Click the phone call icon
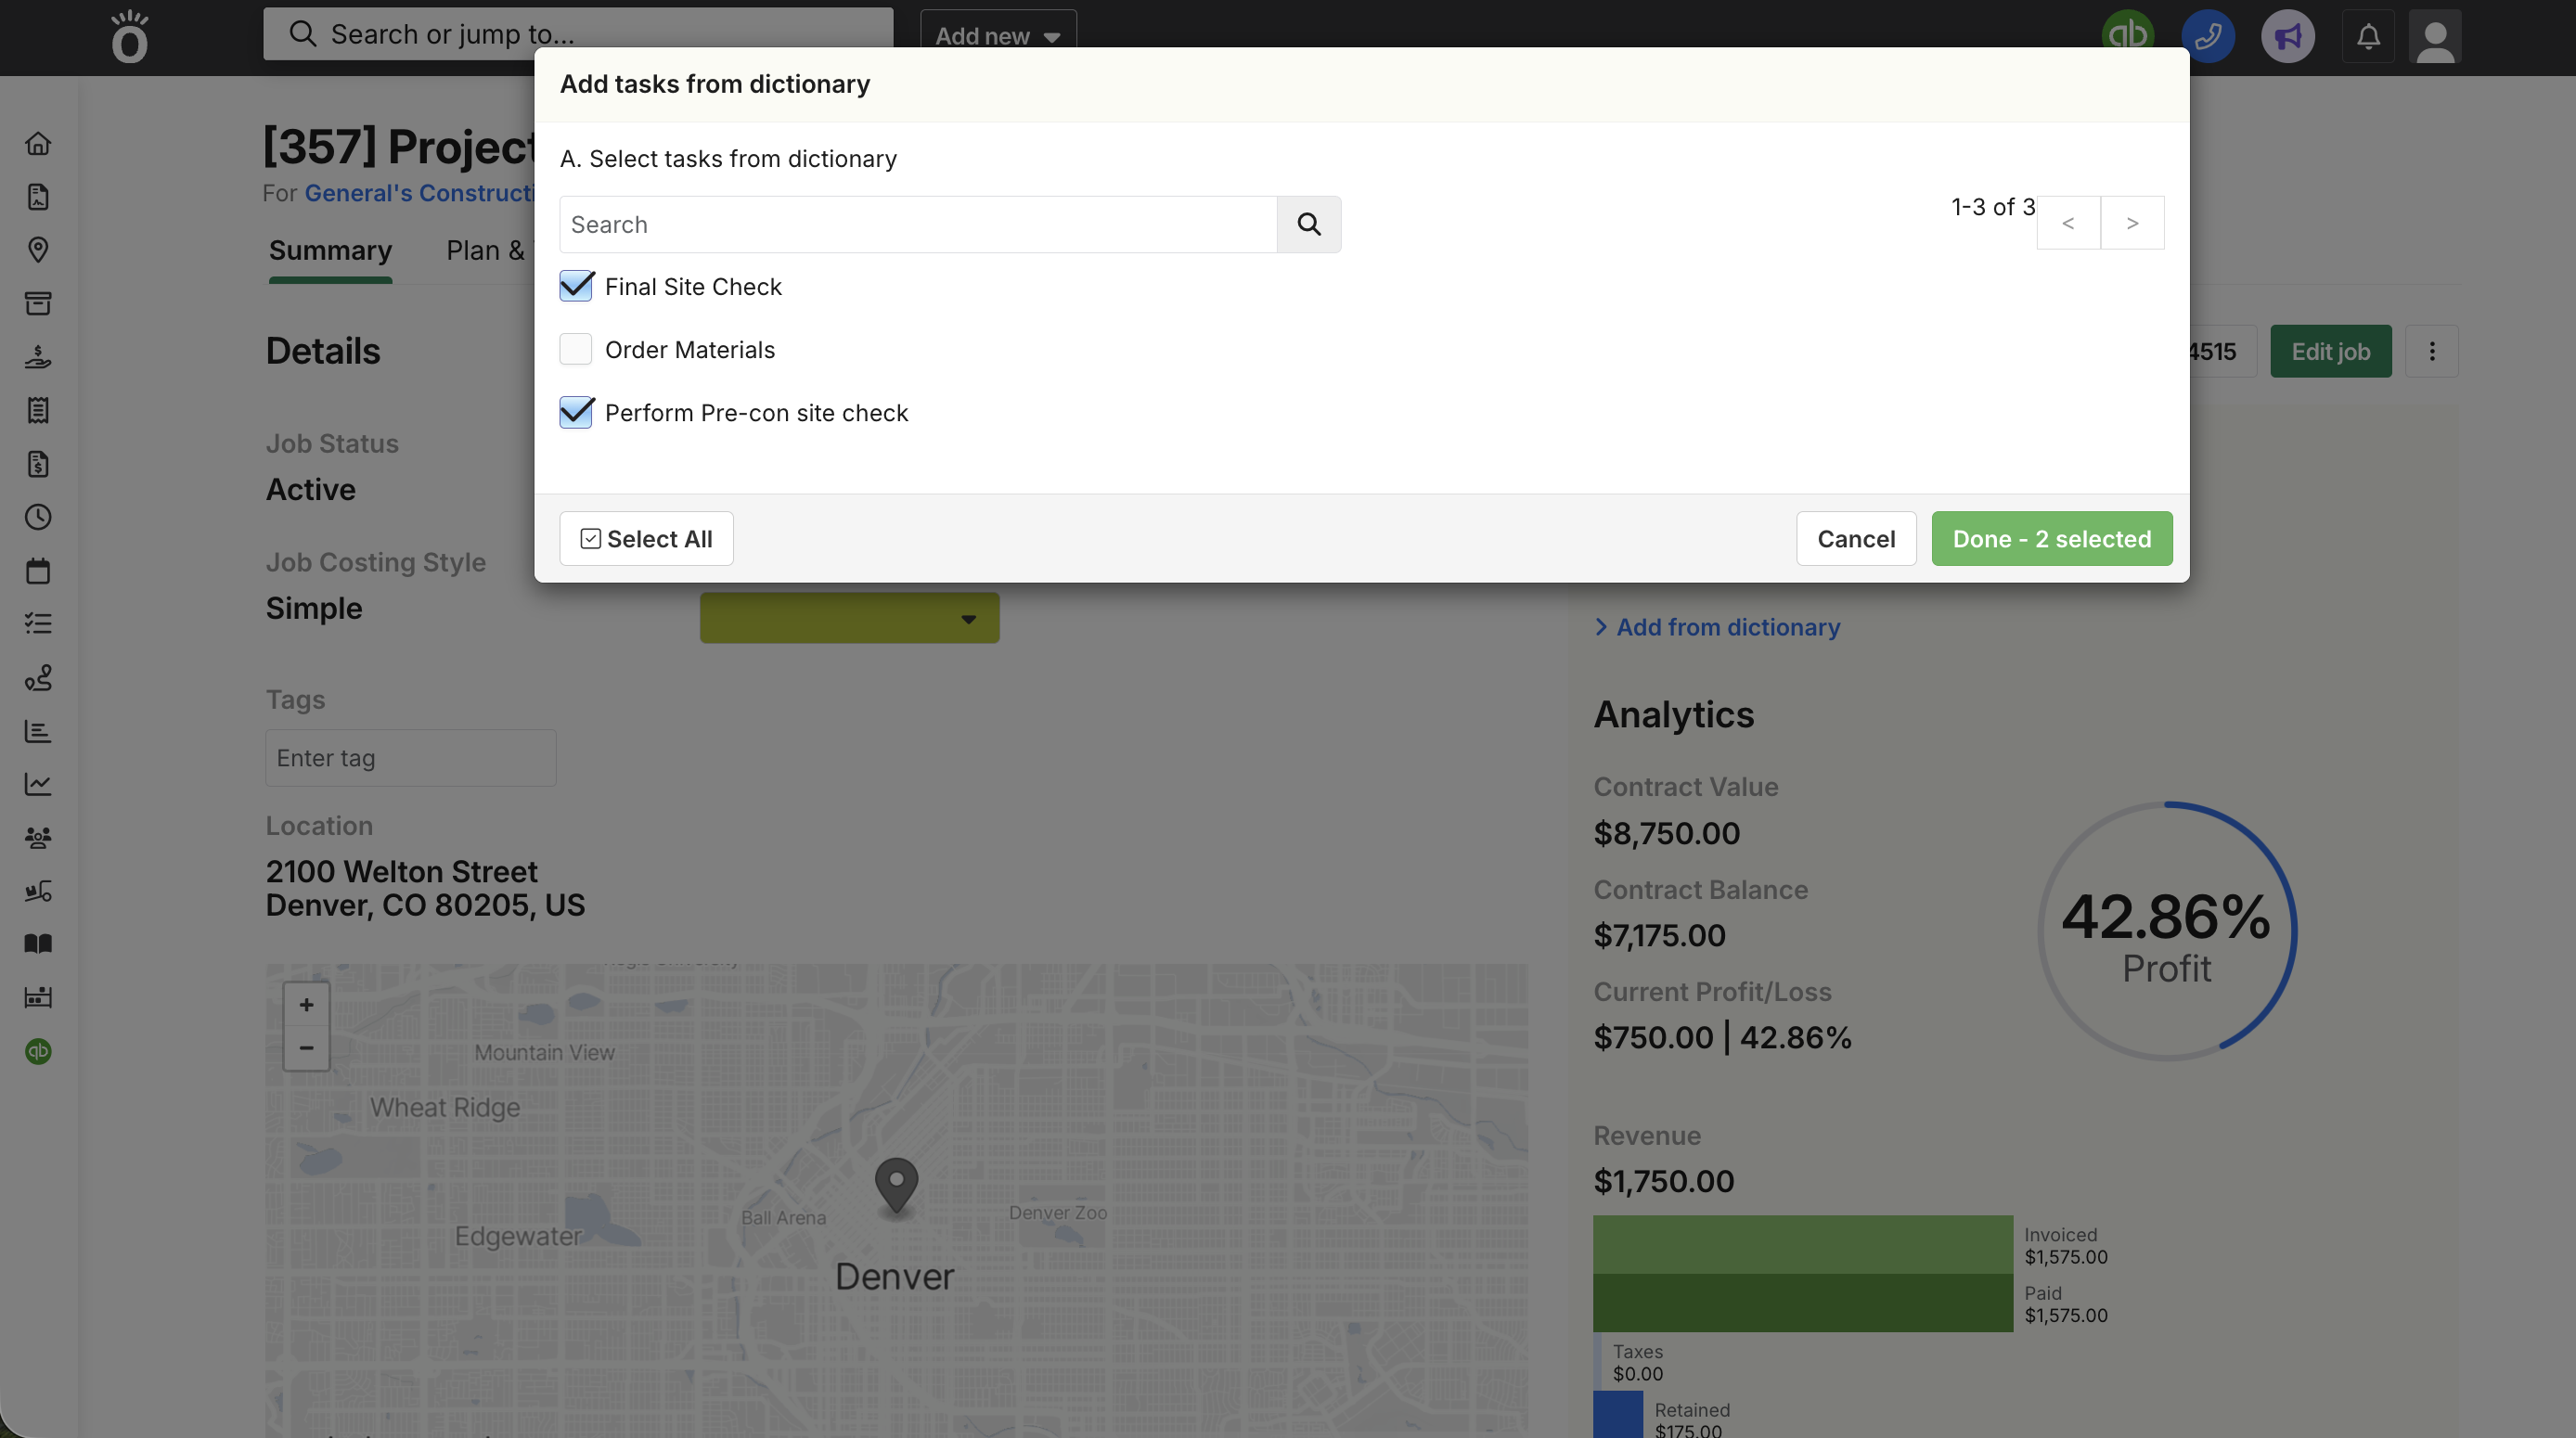Screen dimensions: 2576x1438 pyautogui.click(x=2207, y=36)
